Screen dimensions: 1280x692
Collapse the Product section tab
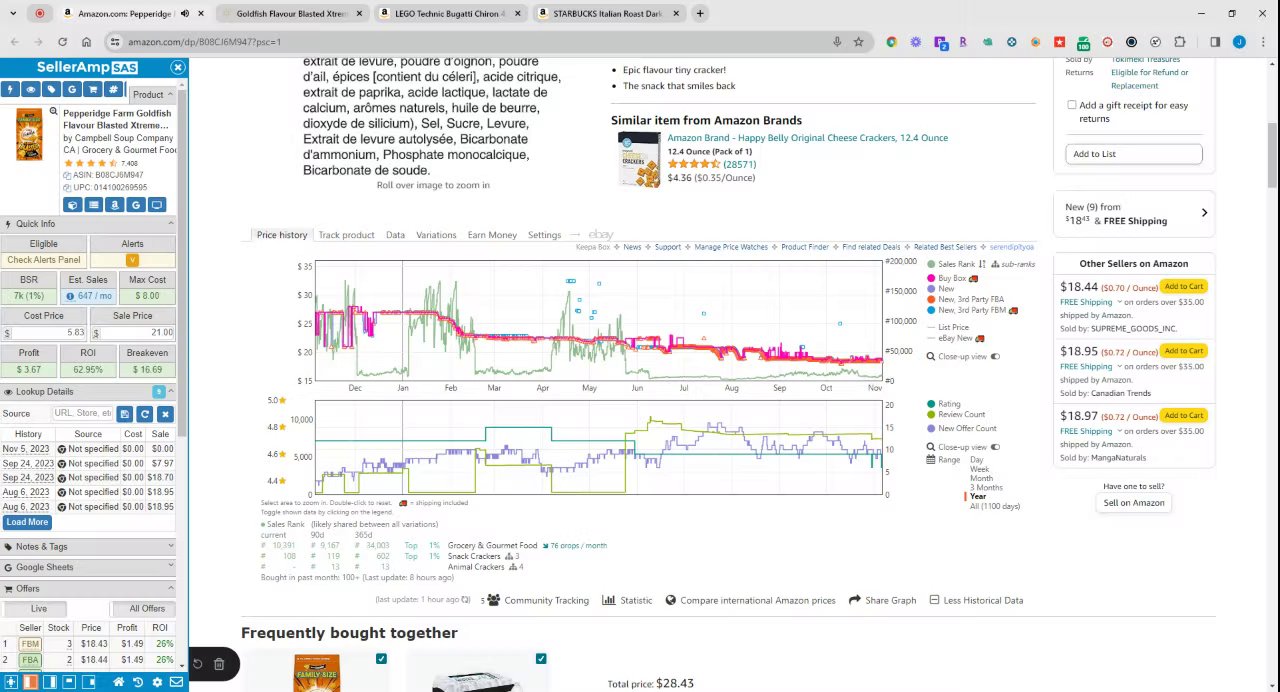[x=153, y=95]
